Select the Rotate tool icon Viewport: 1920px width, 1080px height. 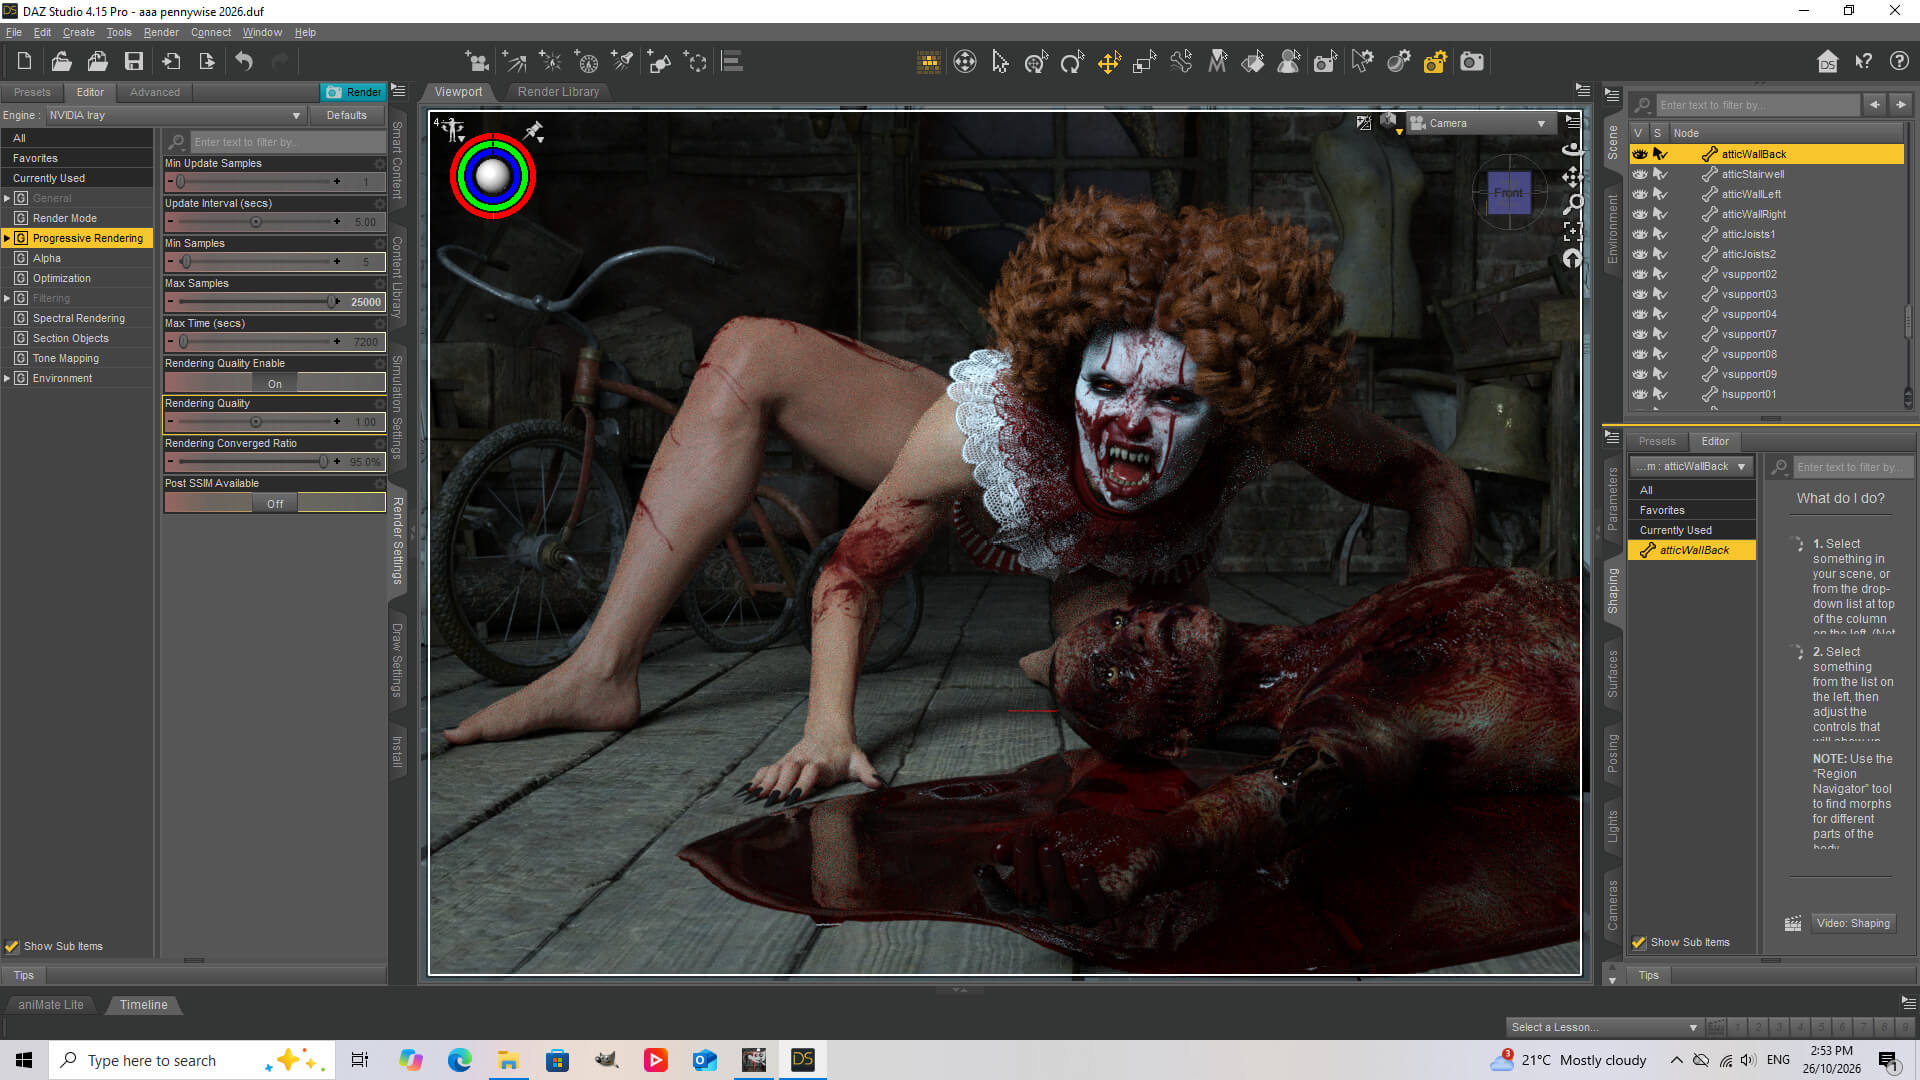point(1072,62)
